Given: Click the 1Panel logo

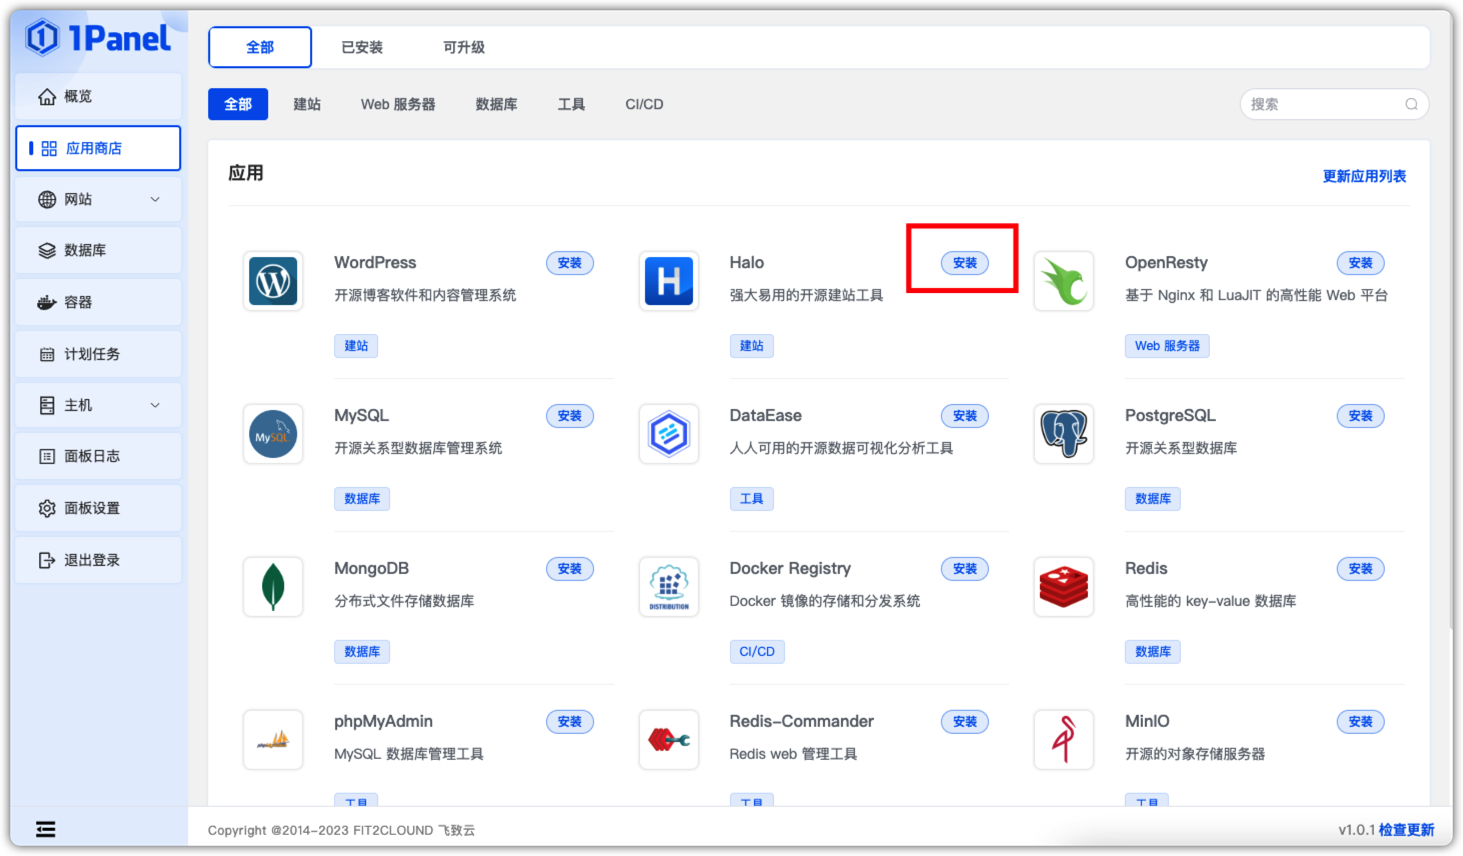Looking at the screenshot, I should point(98,38).
